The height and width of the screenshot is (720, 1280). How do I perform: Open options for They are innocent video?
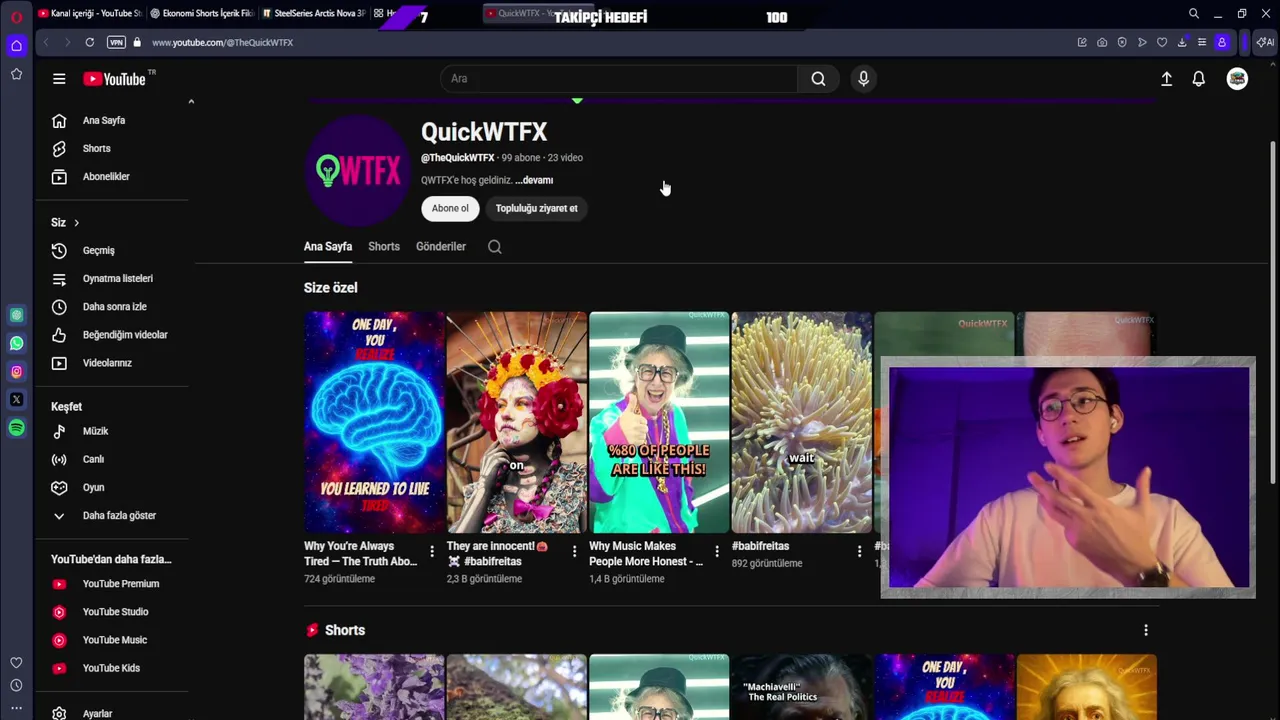(574, 551)
